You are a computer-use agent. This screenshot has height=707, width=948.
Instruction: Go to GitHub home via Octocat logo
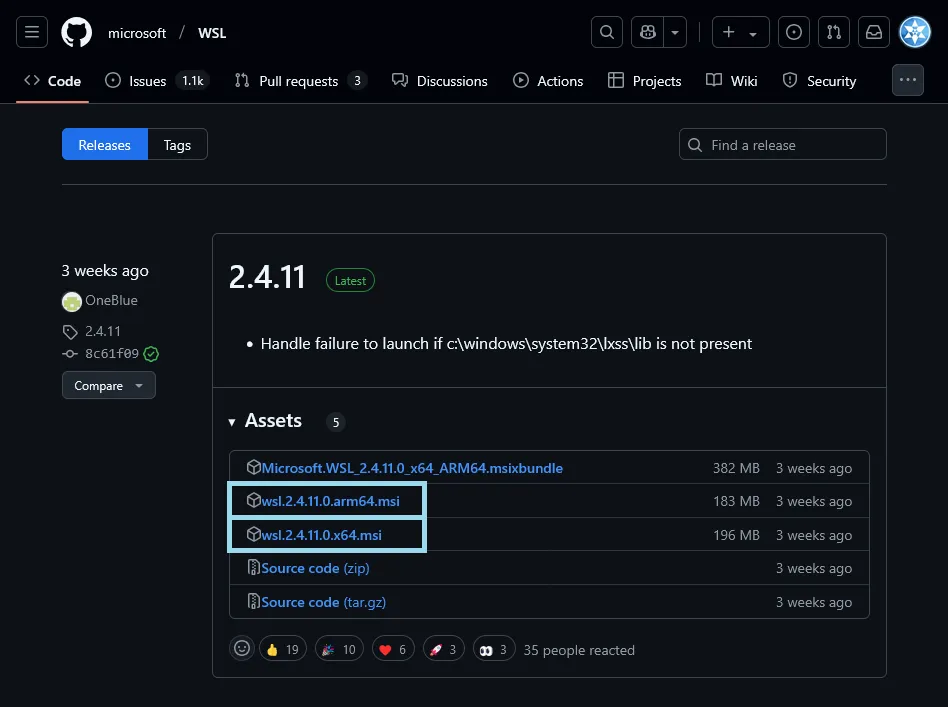pyautogui.click(x=77, y=32)
